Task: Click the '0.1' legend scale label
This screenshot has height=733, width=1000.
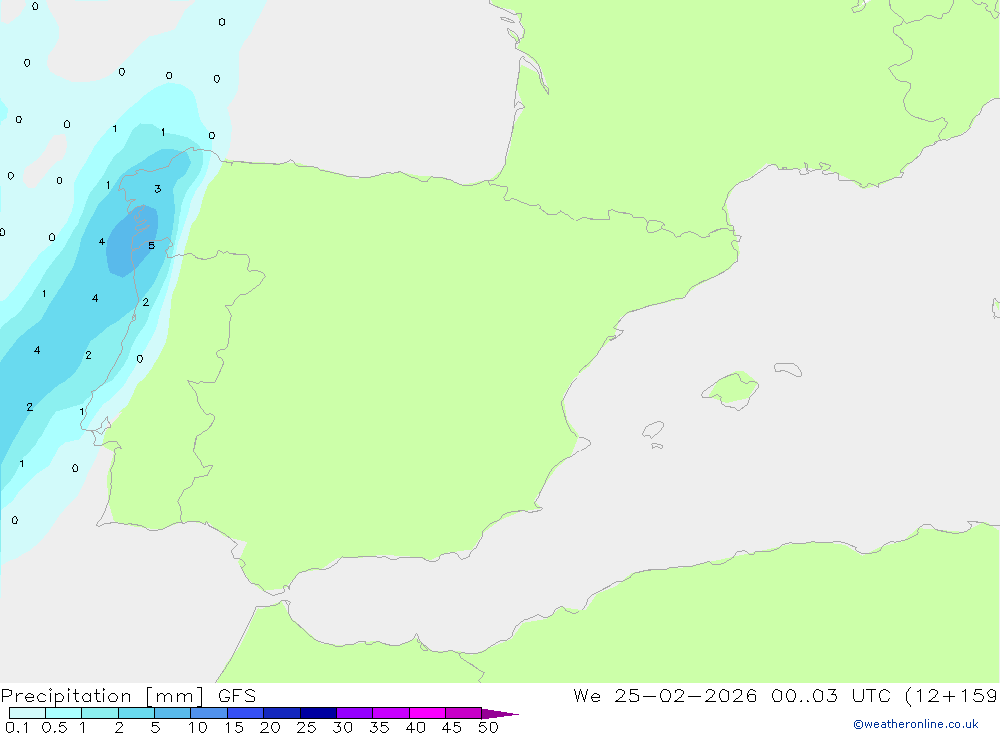Action: [x=17, y=727]
